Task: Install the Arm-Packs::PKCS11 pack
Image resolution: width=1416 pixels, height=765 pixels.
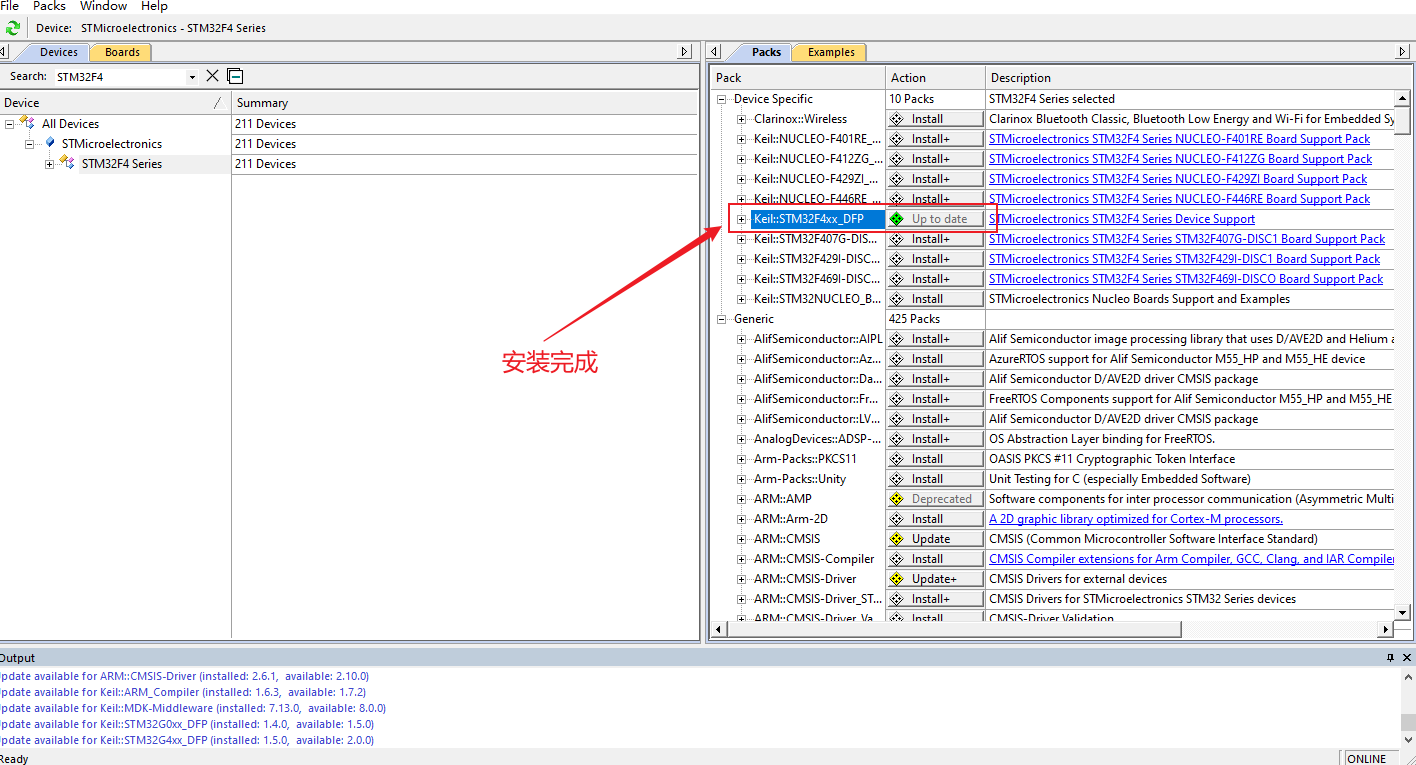Action: point(935,459)
